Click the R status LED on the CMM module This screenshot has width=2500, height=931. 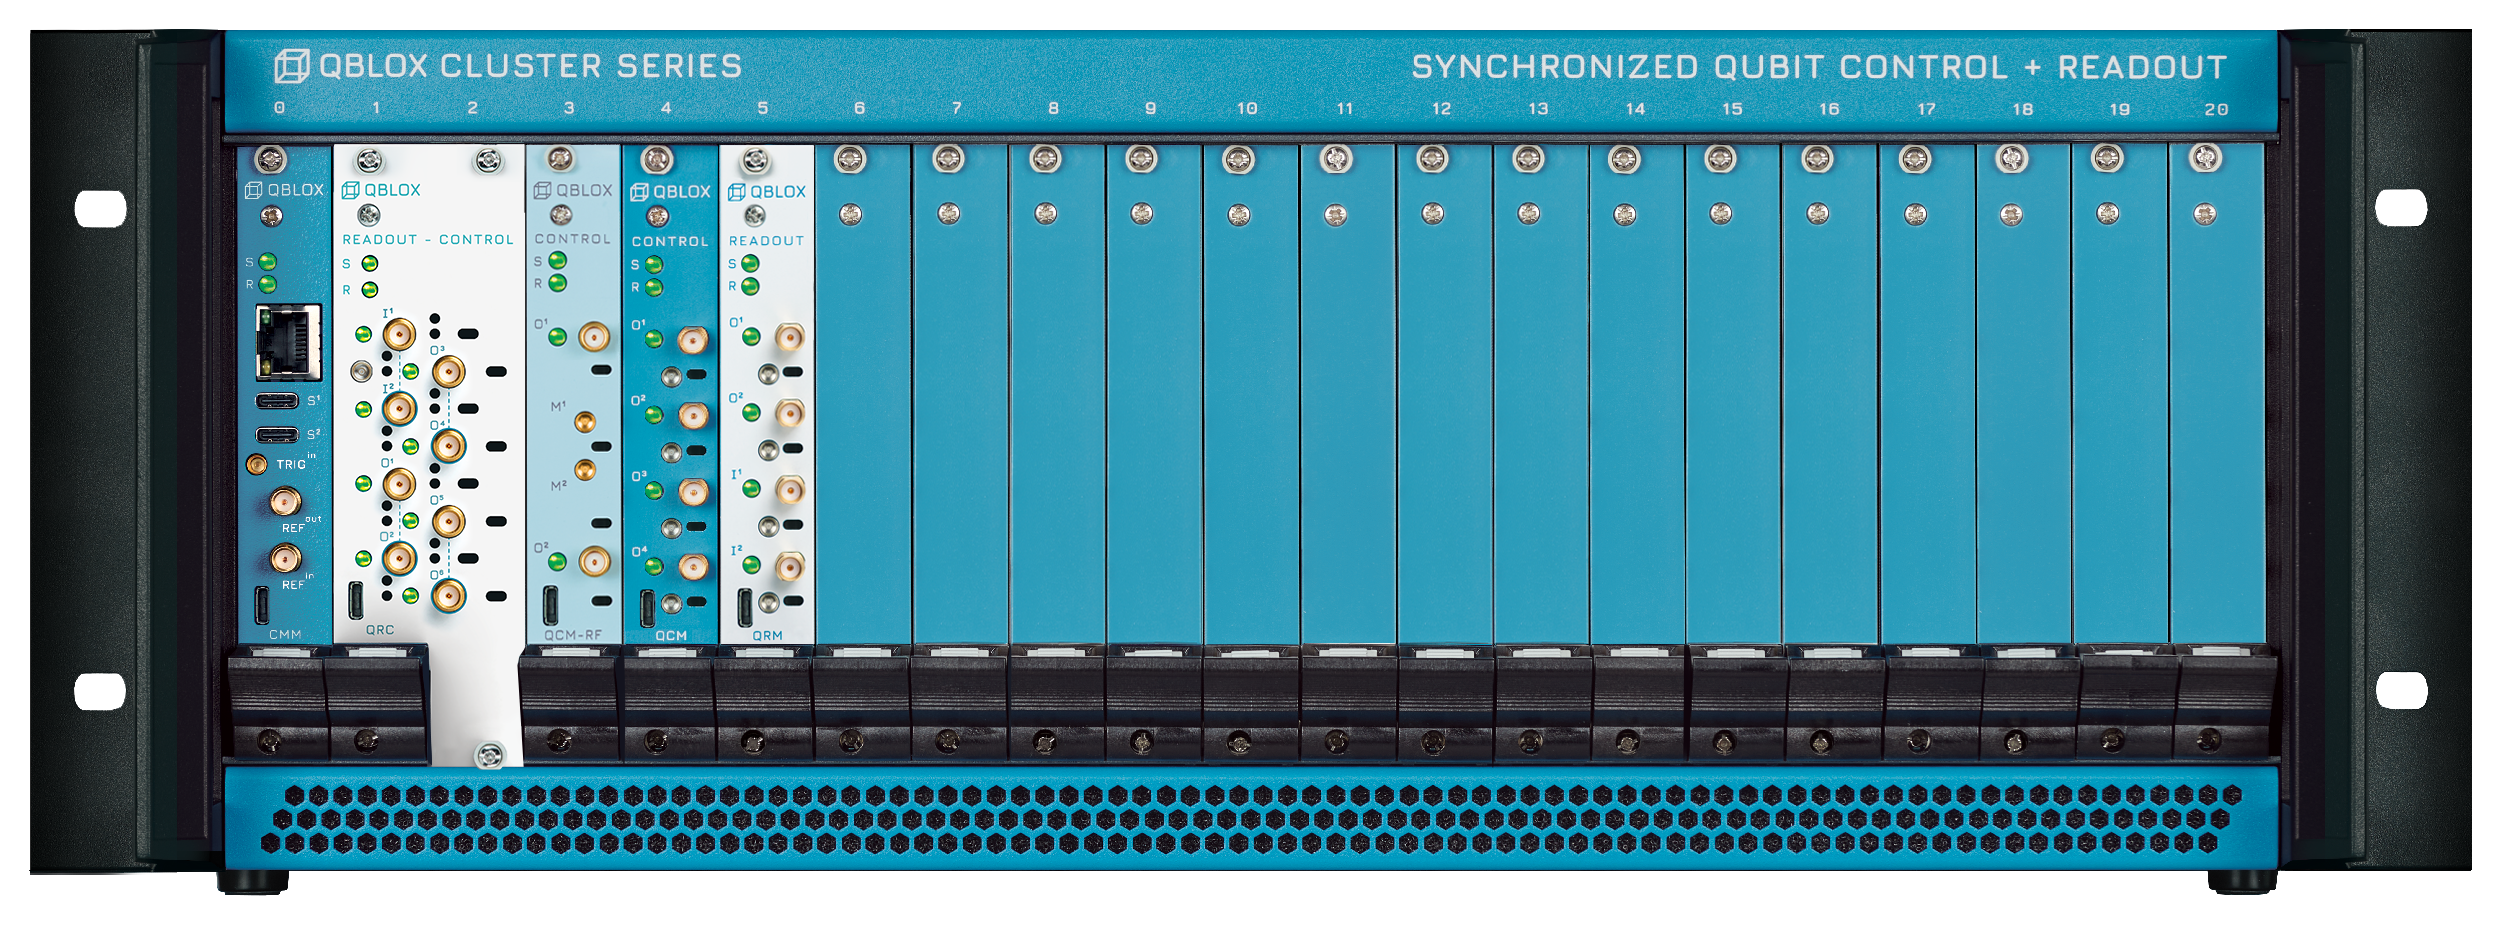[x=267, y=285]
